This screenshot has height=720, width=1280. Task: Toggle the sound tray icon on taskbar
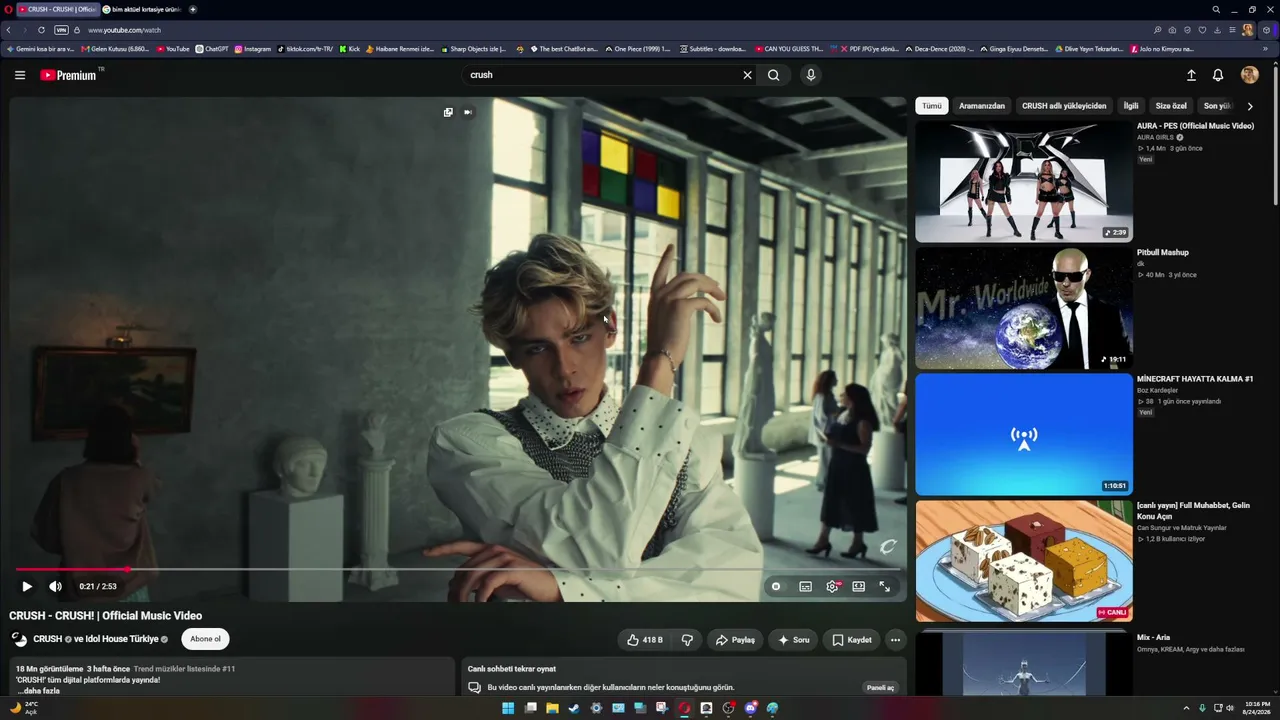(1230, 708)
